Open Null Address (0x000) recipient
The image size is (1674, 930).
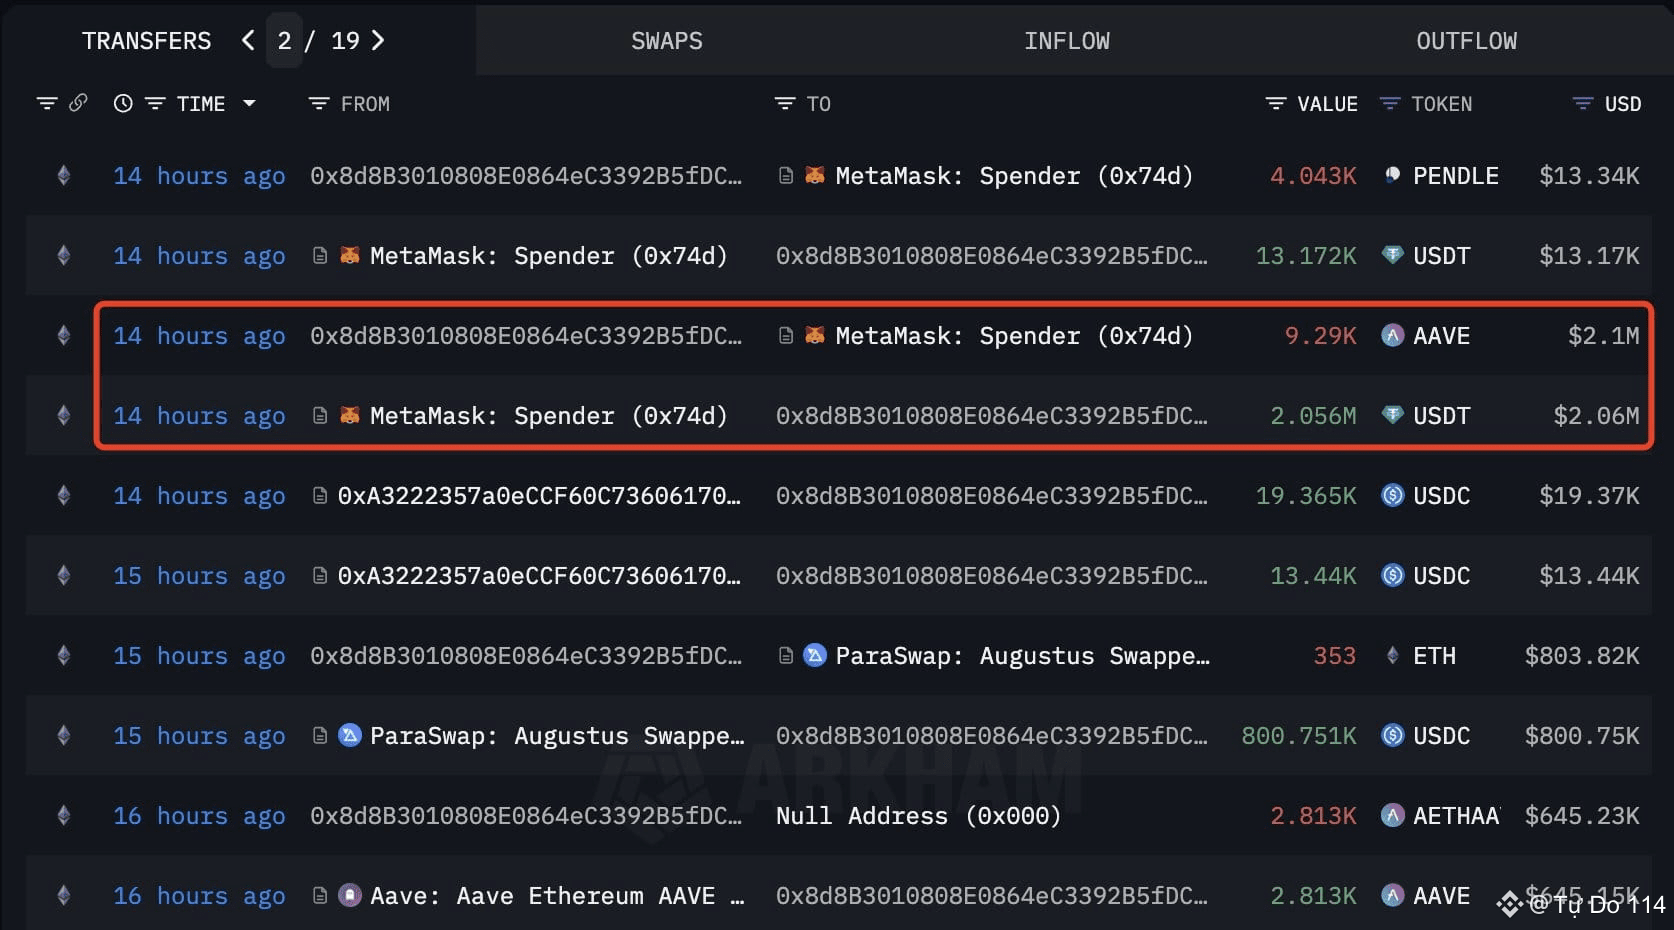(x=918, y=816)
